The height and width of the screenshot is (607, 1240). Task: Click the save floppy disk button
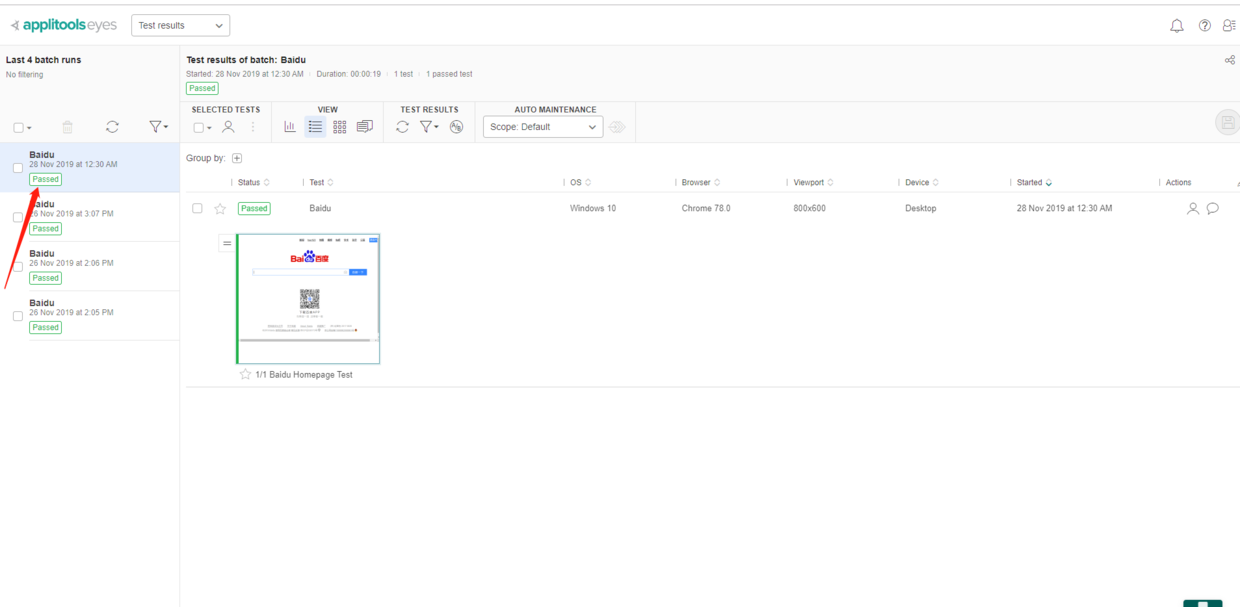click(x=1227, y=122)
